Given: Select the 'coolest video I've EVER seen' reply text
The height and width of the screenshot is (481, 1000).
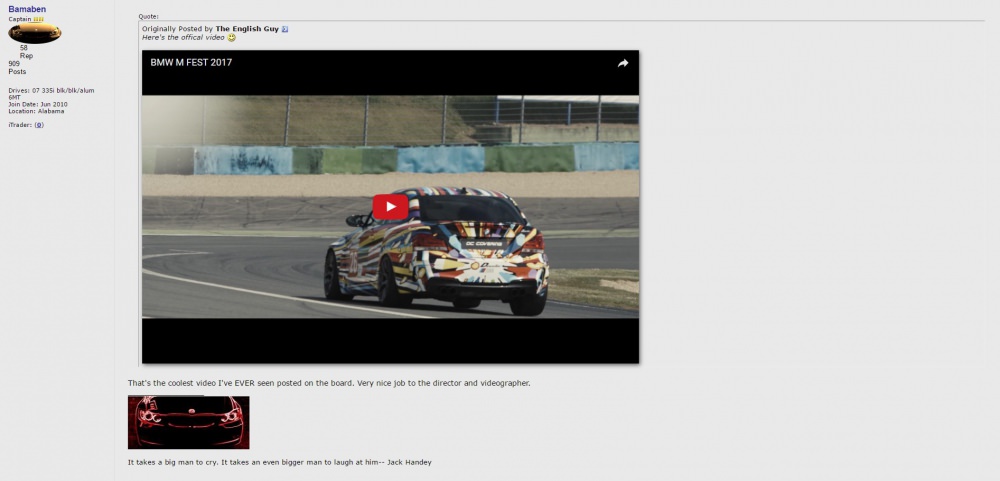Looking at the screenshot, I should pos(329,383).
